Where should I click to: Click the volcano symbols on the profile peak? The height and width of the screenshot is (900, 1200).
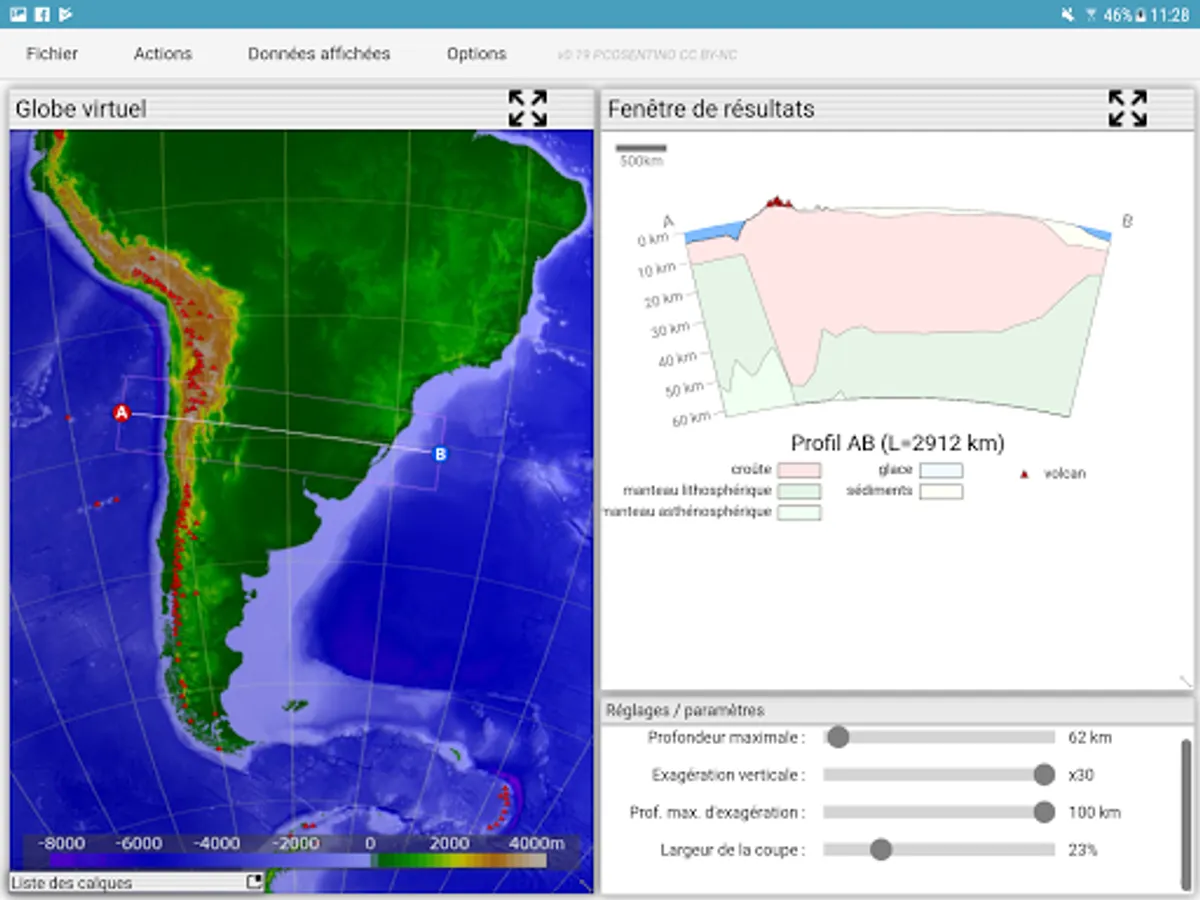(778, 202)
